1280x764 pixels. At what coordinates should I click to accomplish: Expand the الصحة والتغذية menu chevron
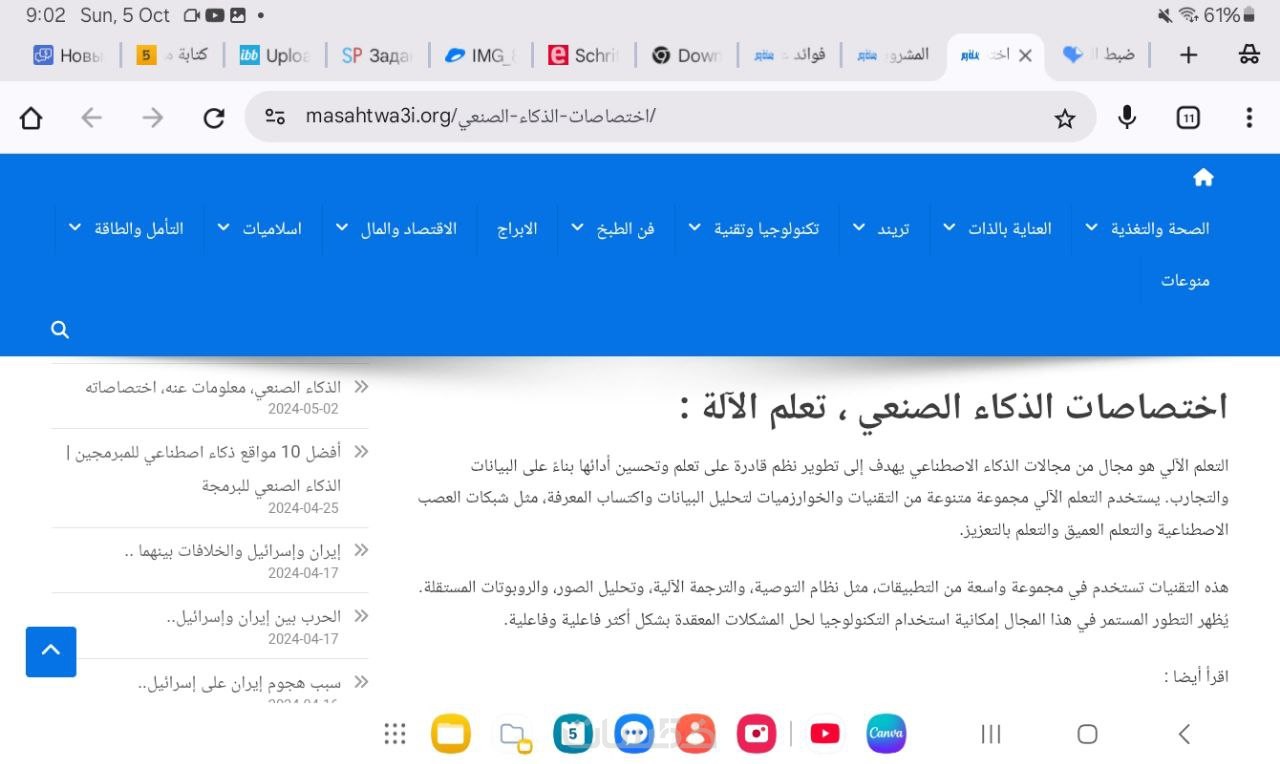(1091, 228)
